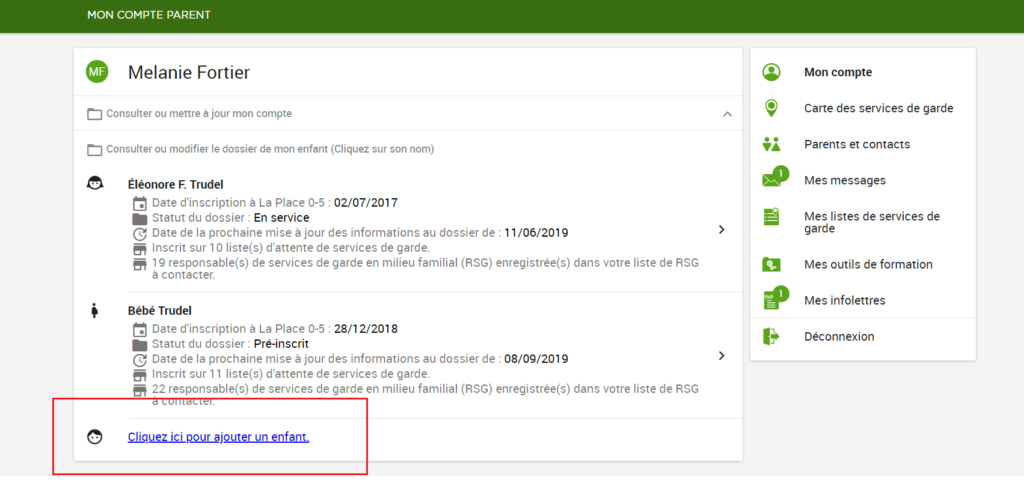Click the MF avatar badge
Viewport: 1024px width, 486px height.
pyautogui.click(x=97, y=72)
